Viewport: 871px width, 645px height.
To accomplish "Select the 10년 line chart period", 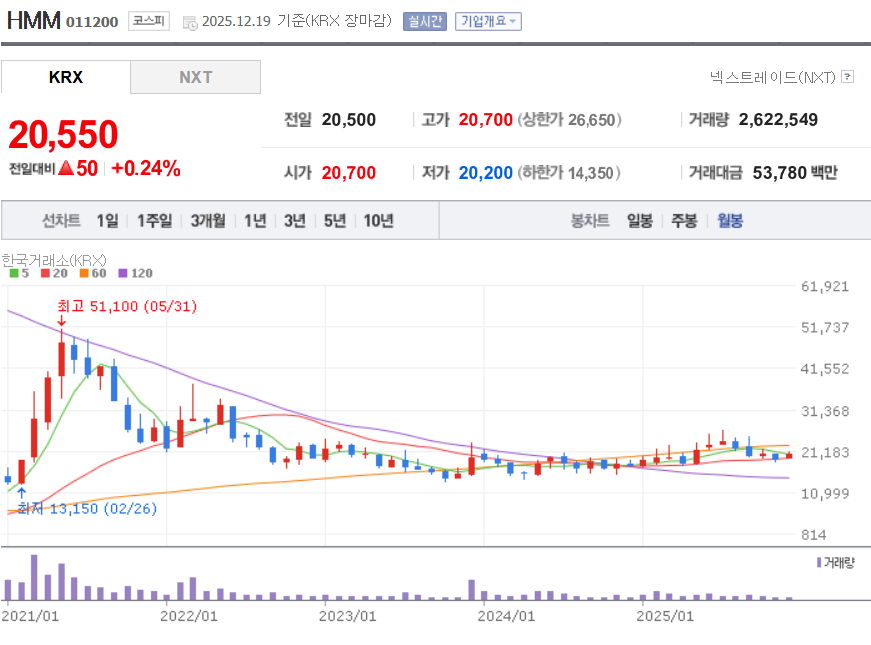I will (378, 221).
